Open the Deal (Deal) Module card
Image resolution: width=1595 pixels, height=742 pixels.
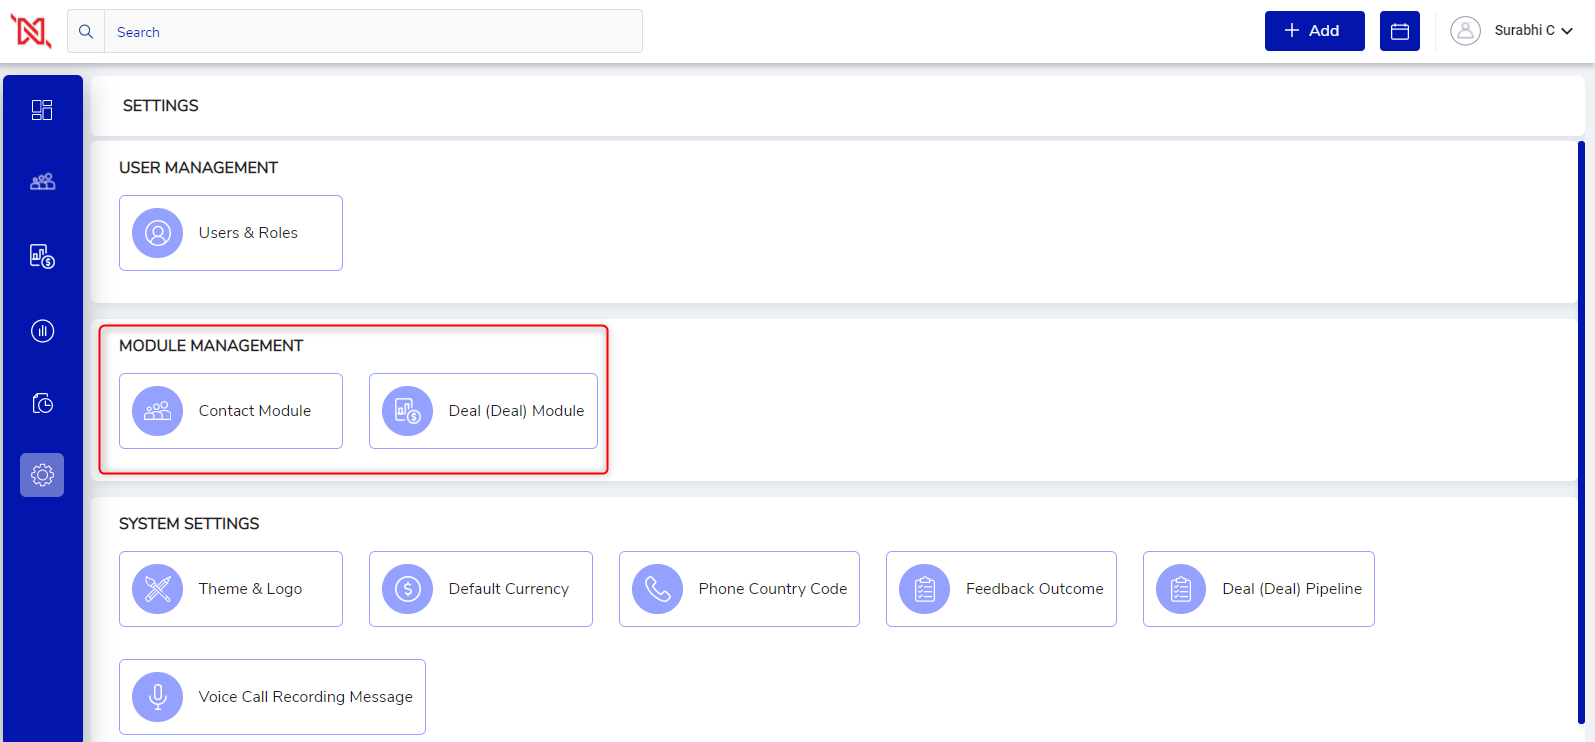(x=483, y=411)
